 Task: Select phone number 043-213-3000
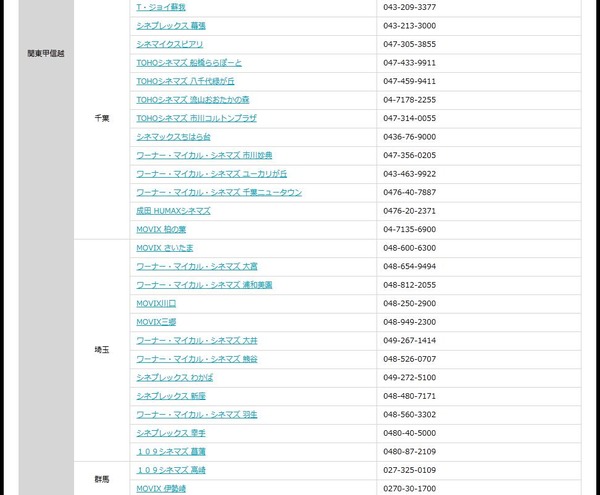(409, 26)
